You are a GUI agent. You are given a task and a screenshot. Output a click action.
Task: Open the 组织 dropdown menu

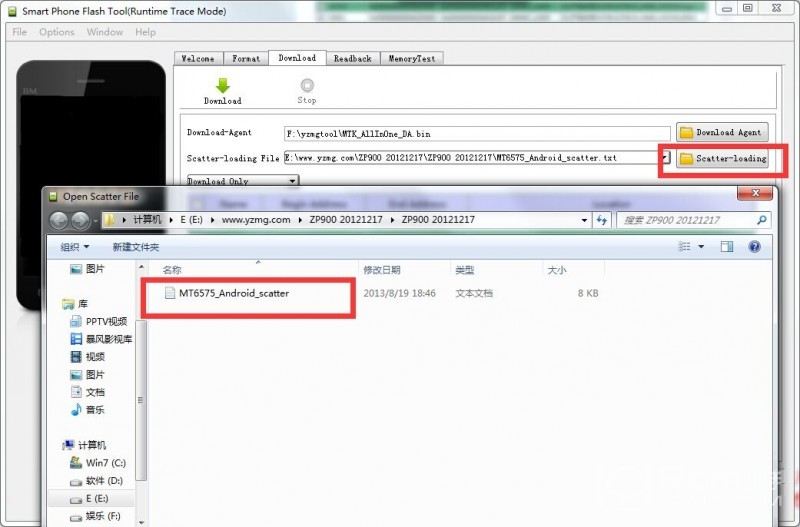tap(74, 247)
